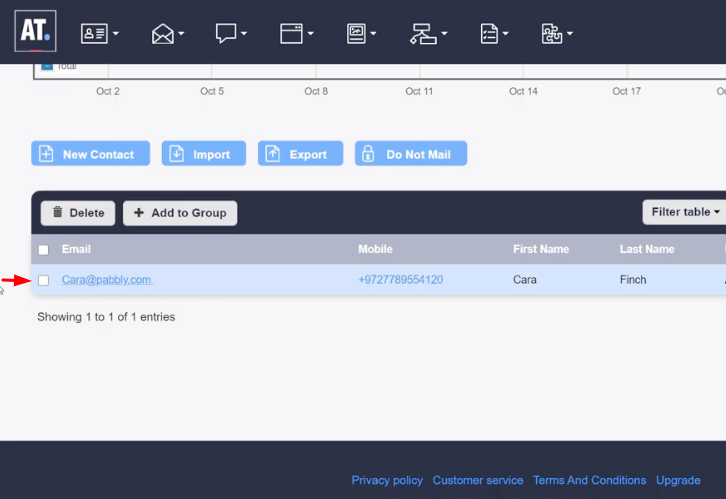726x499 pixels.
Task: Open the browser window icon menu
Action: point(291,34)
